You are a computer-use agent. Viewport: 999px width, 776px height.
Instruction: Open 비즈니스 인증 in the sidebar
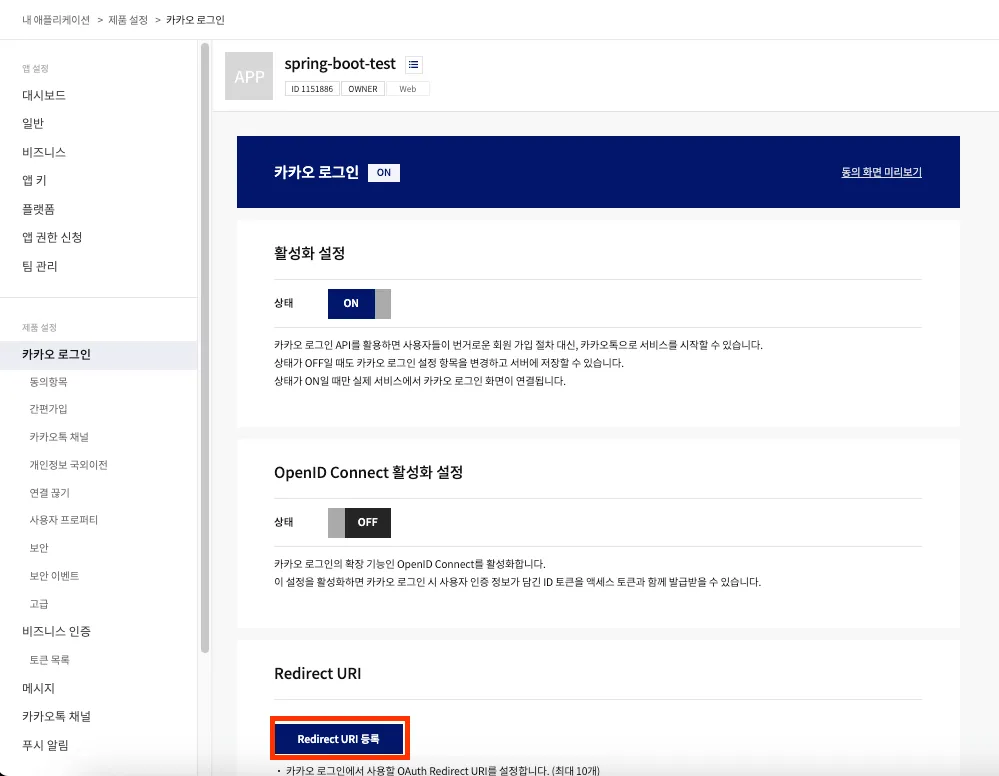pyautogui.click(x=57, y=631)
